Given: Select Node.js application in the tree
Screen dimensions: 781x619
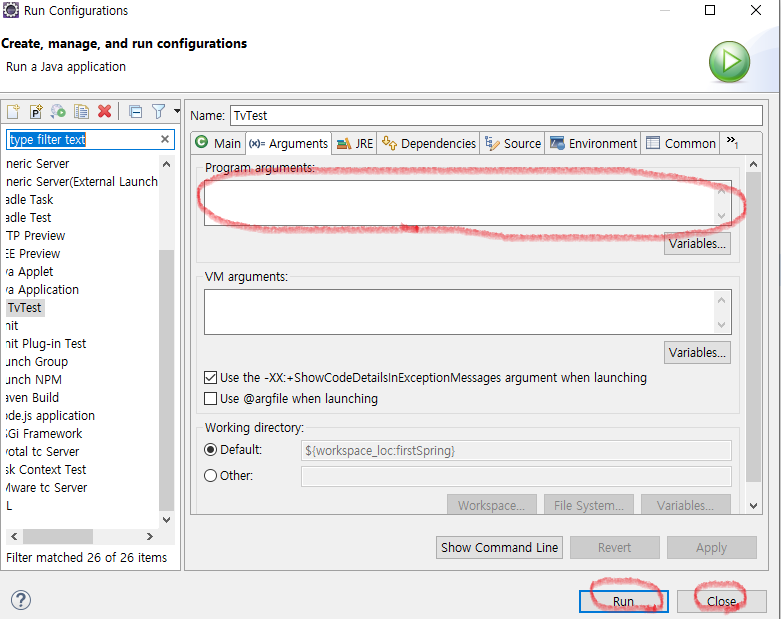Looking at the screenshot, I should [50, 416].
